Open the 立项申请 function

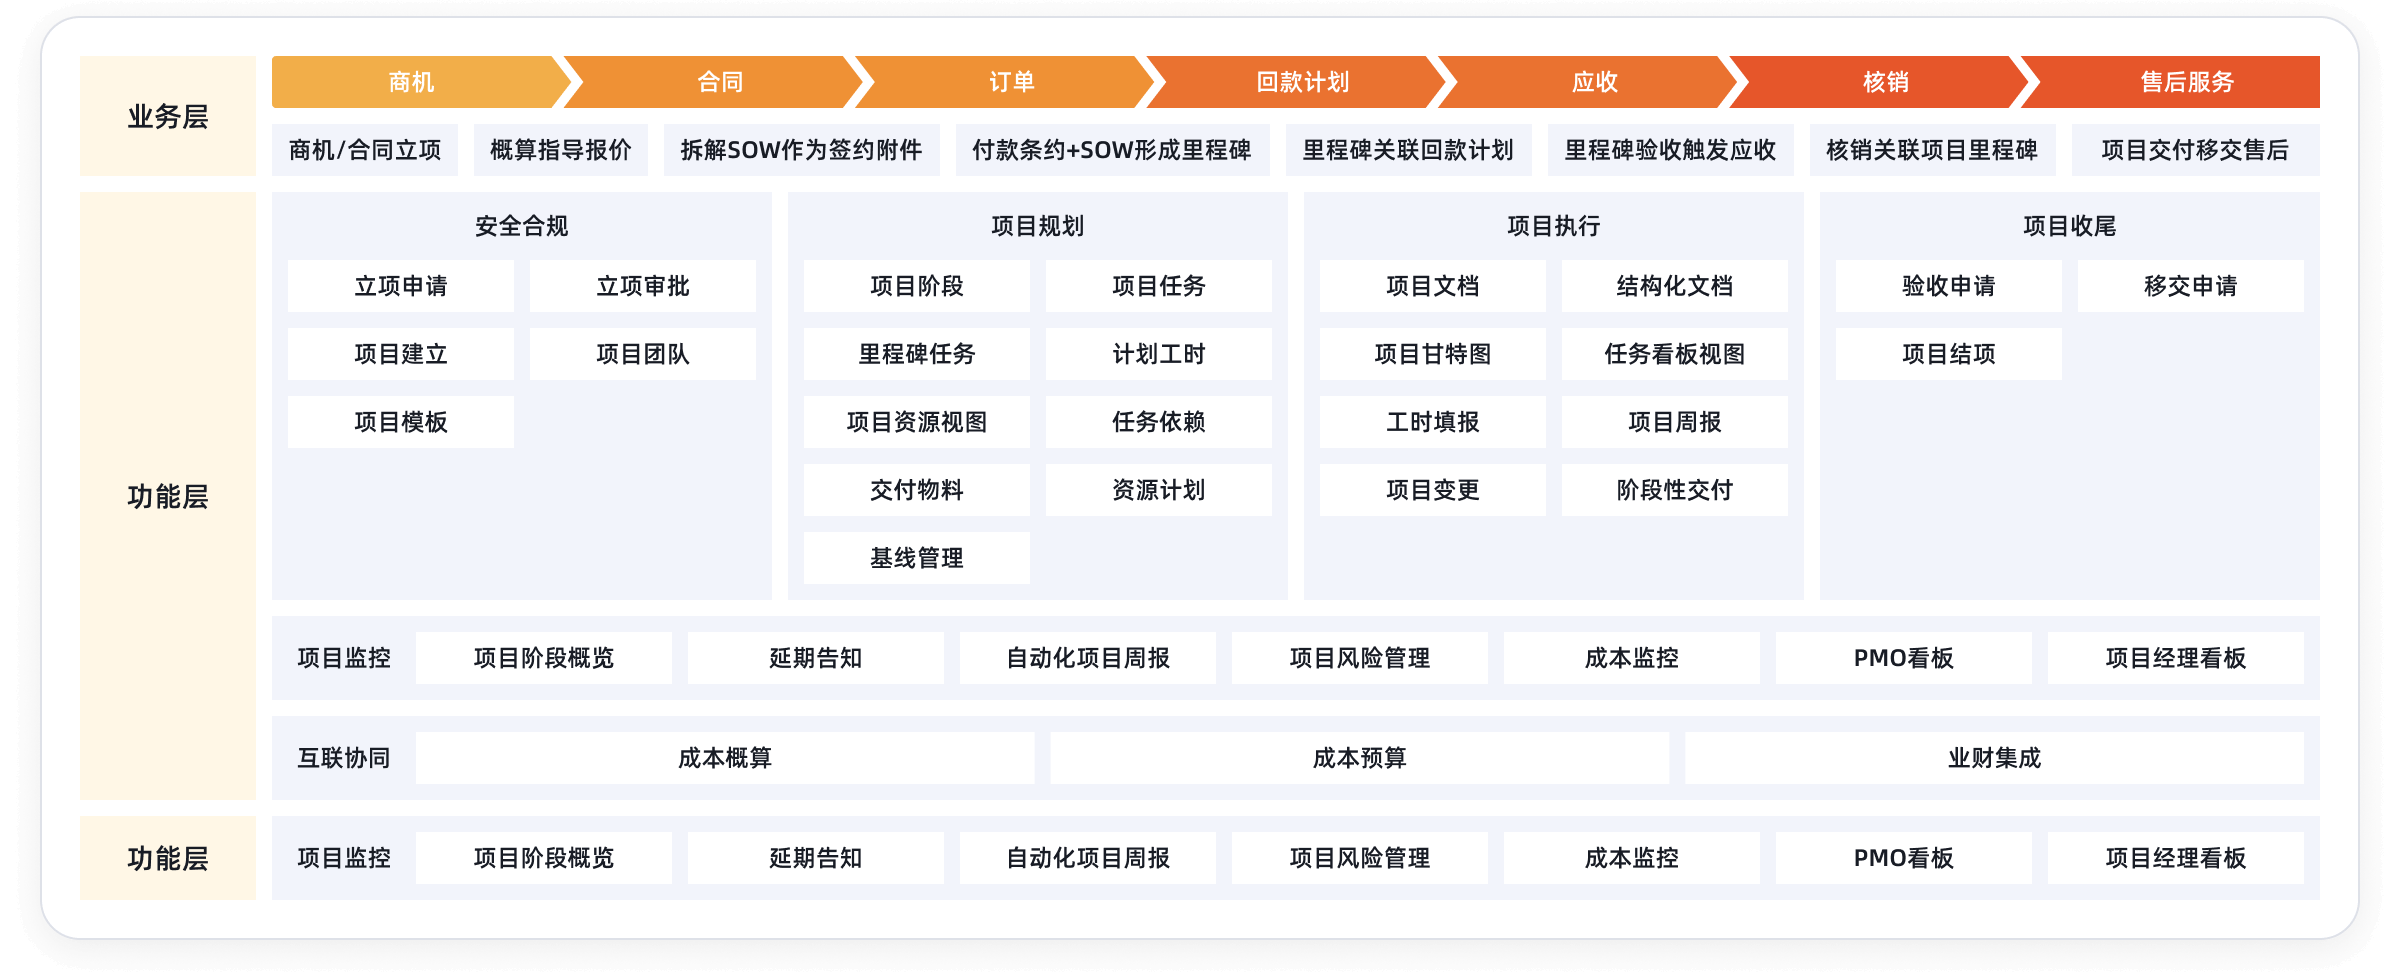point(400,286)
